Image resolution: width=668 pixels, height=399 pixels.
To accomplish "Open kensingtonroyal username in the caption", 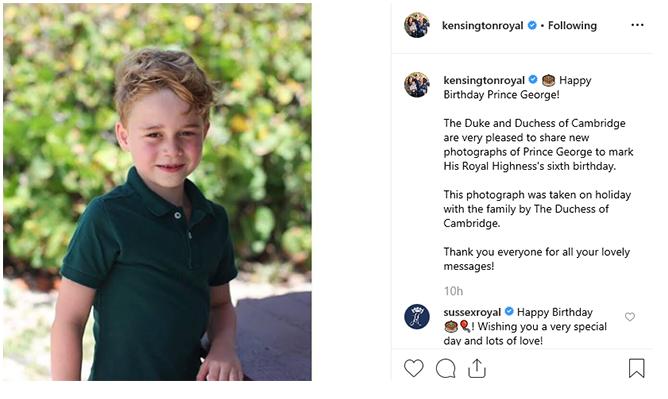I will click(484, 80).
